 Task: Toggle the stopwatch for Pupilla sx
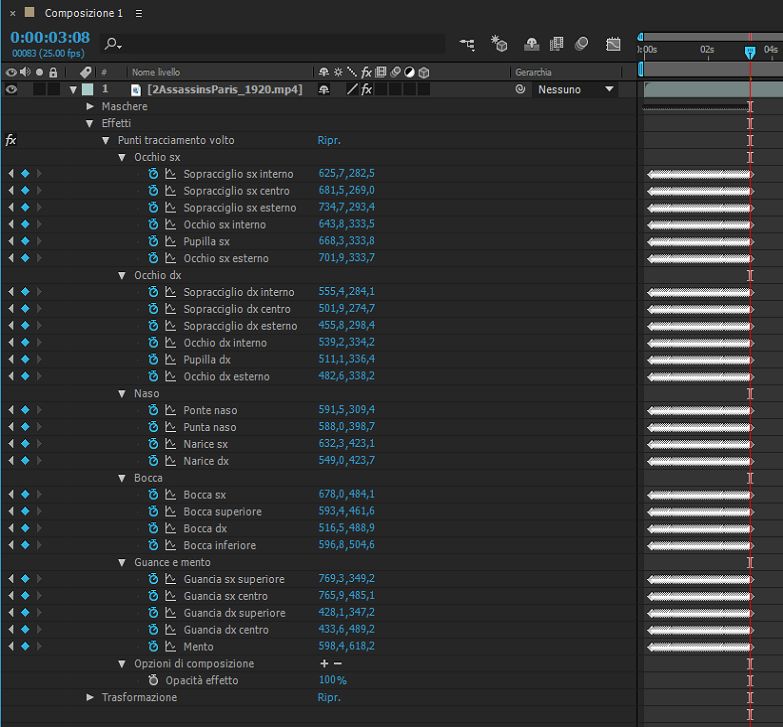(154, 241)
